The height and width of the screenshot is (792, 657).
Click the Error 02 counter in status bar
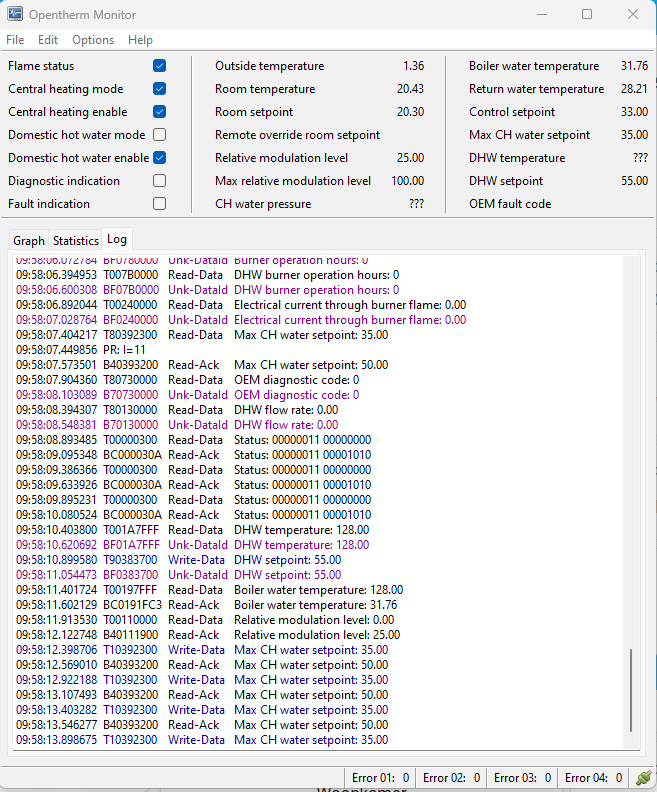(451, 778)
